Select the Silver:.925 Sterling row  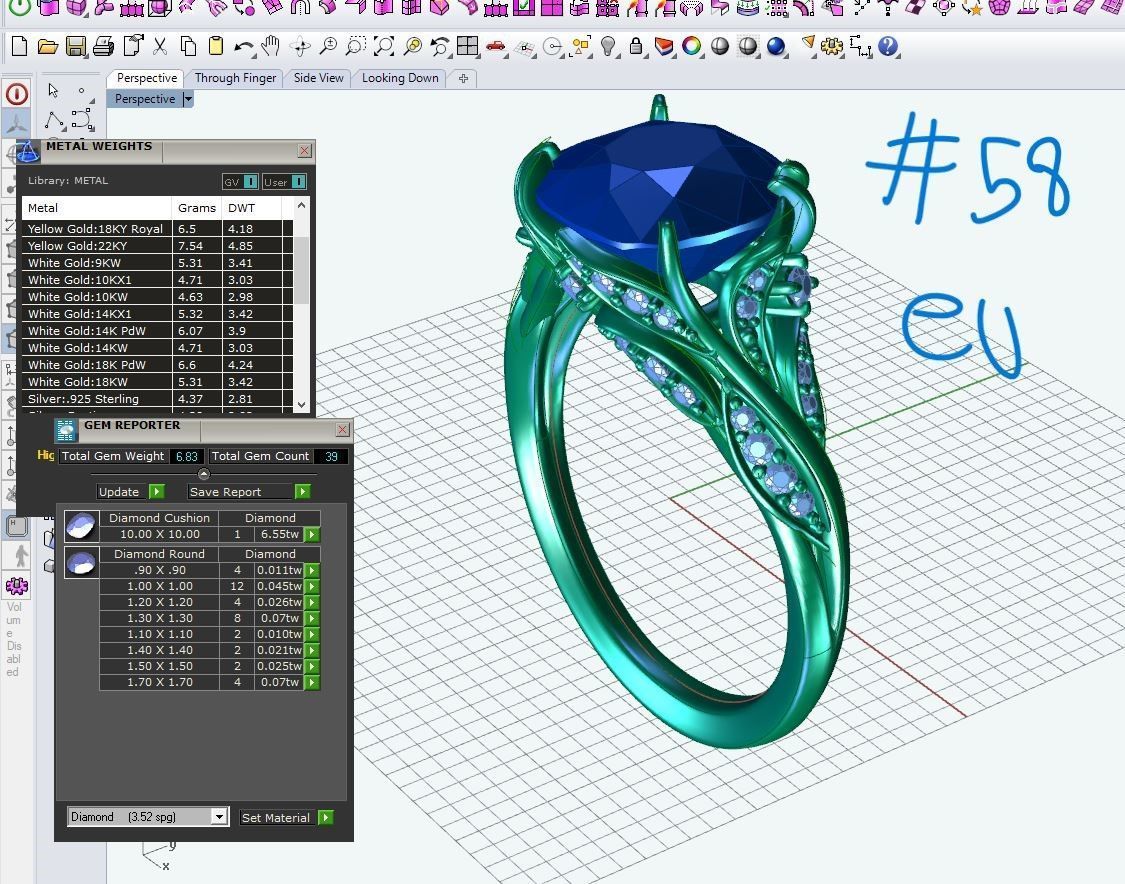(157, 399)
